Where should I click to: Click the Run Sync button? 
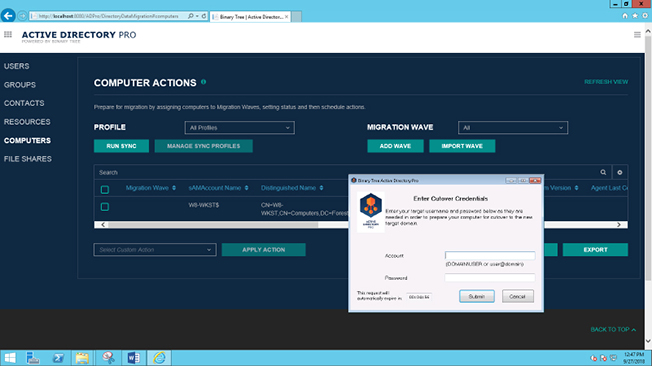coord(121,146)
